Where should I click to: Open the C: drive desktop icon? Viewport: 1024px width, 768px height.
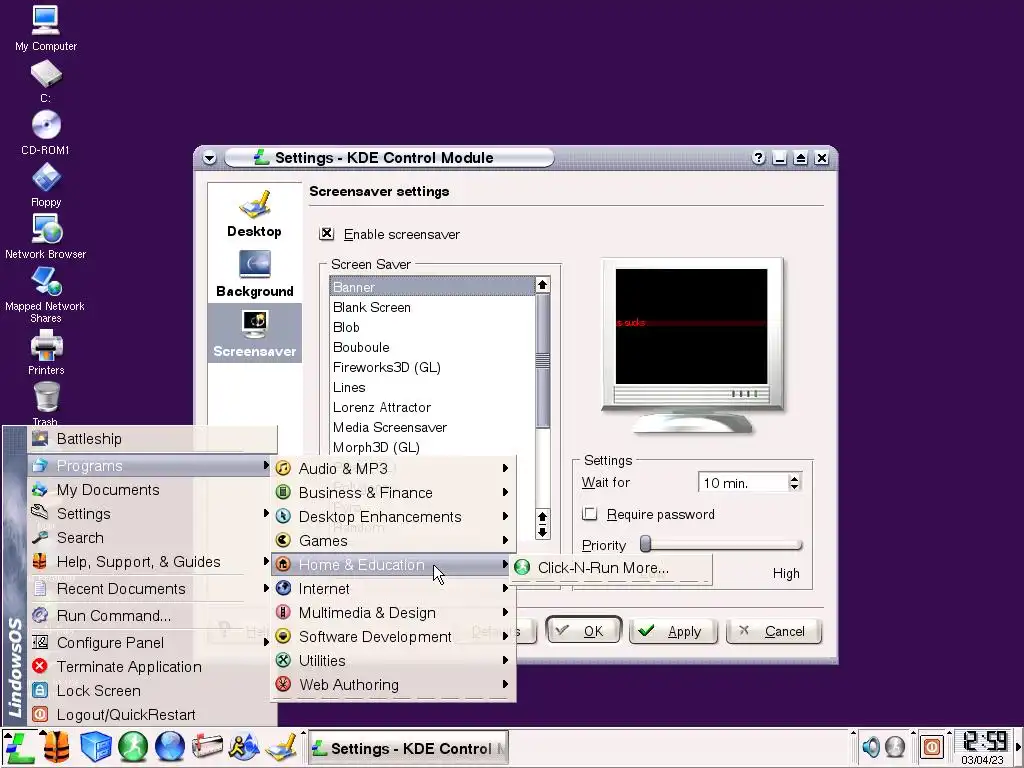coord(46,82)
